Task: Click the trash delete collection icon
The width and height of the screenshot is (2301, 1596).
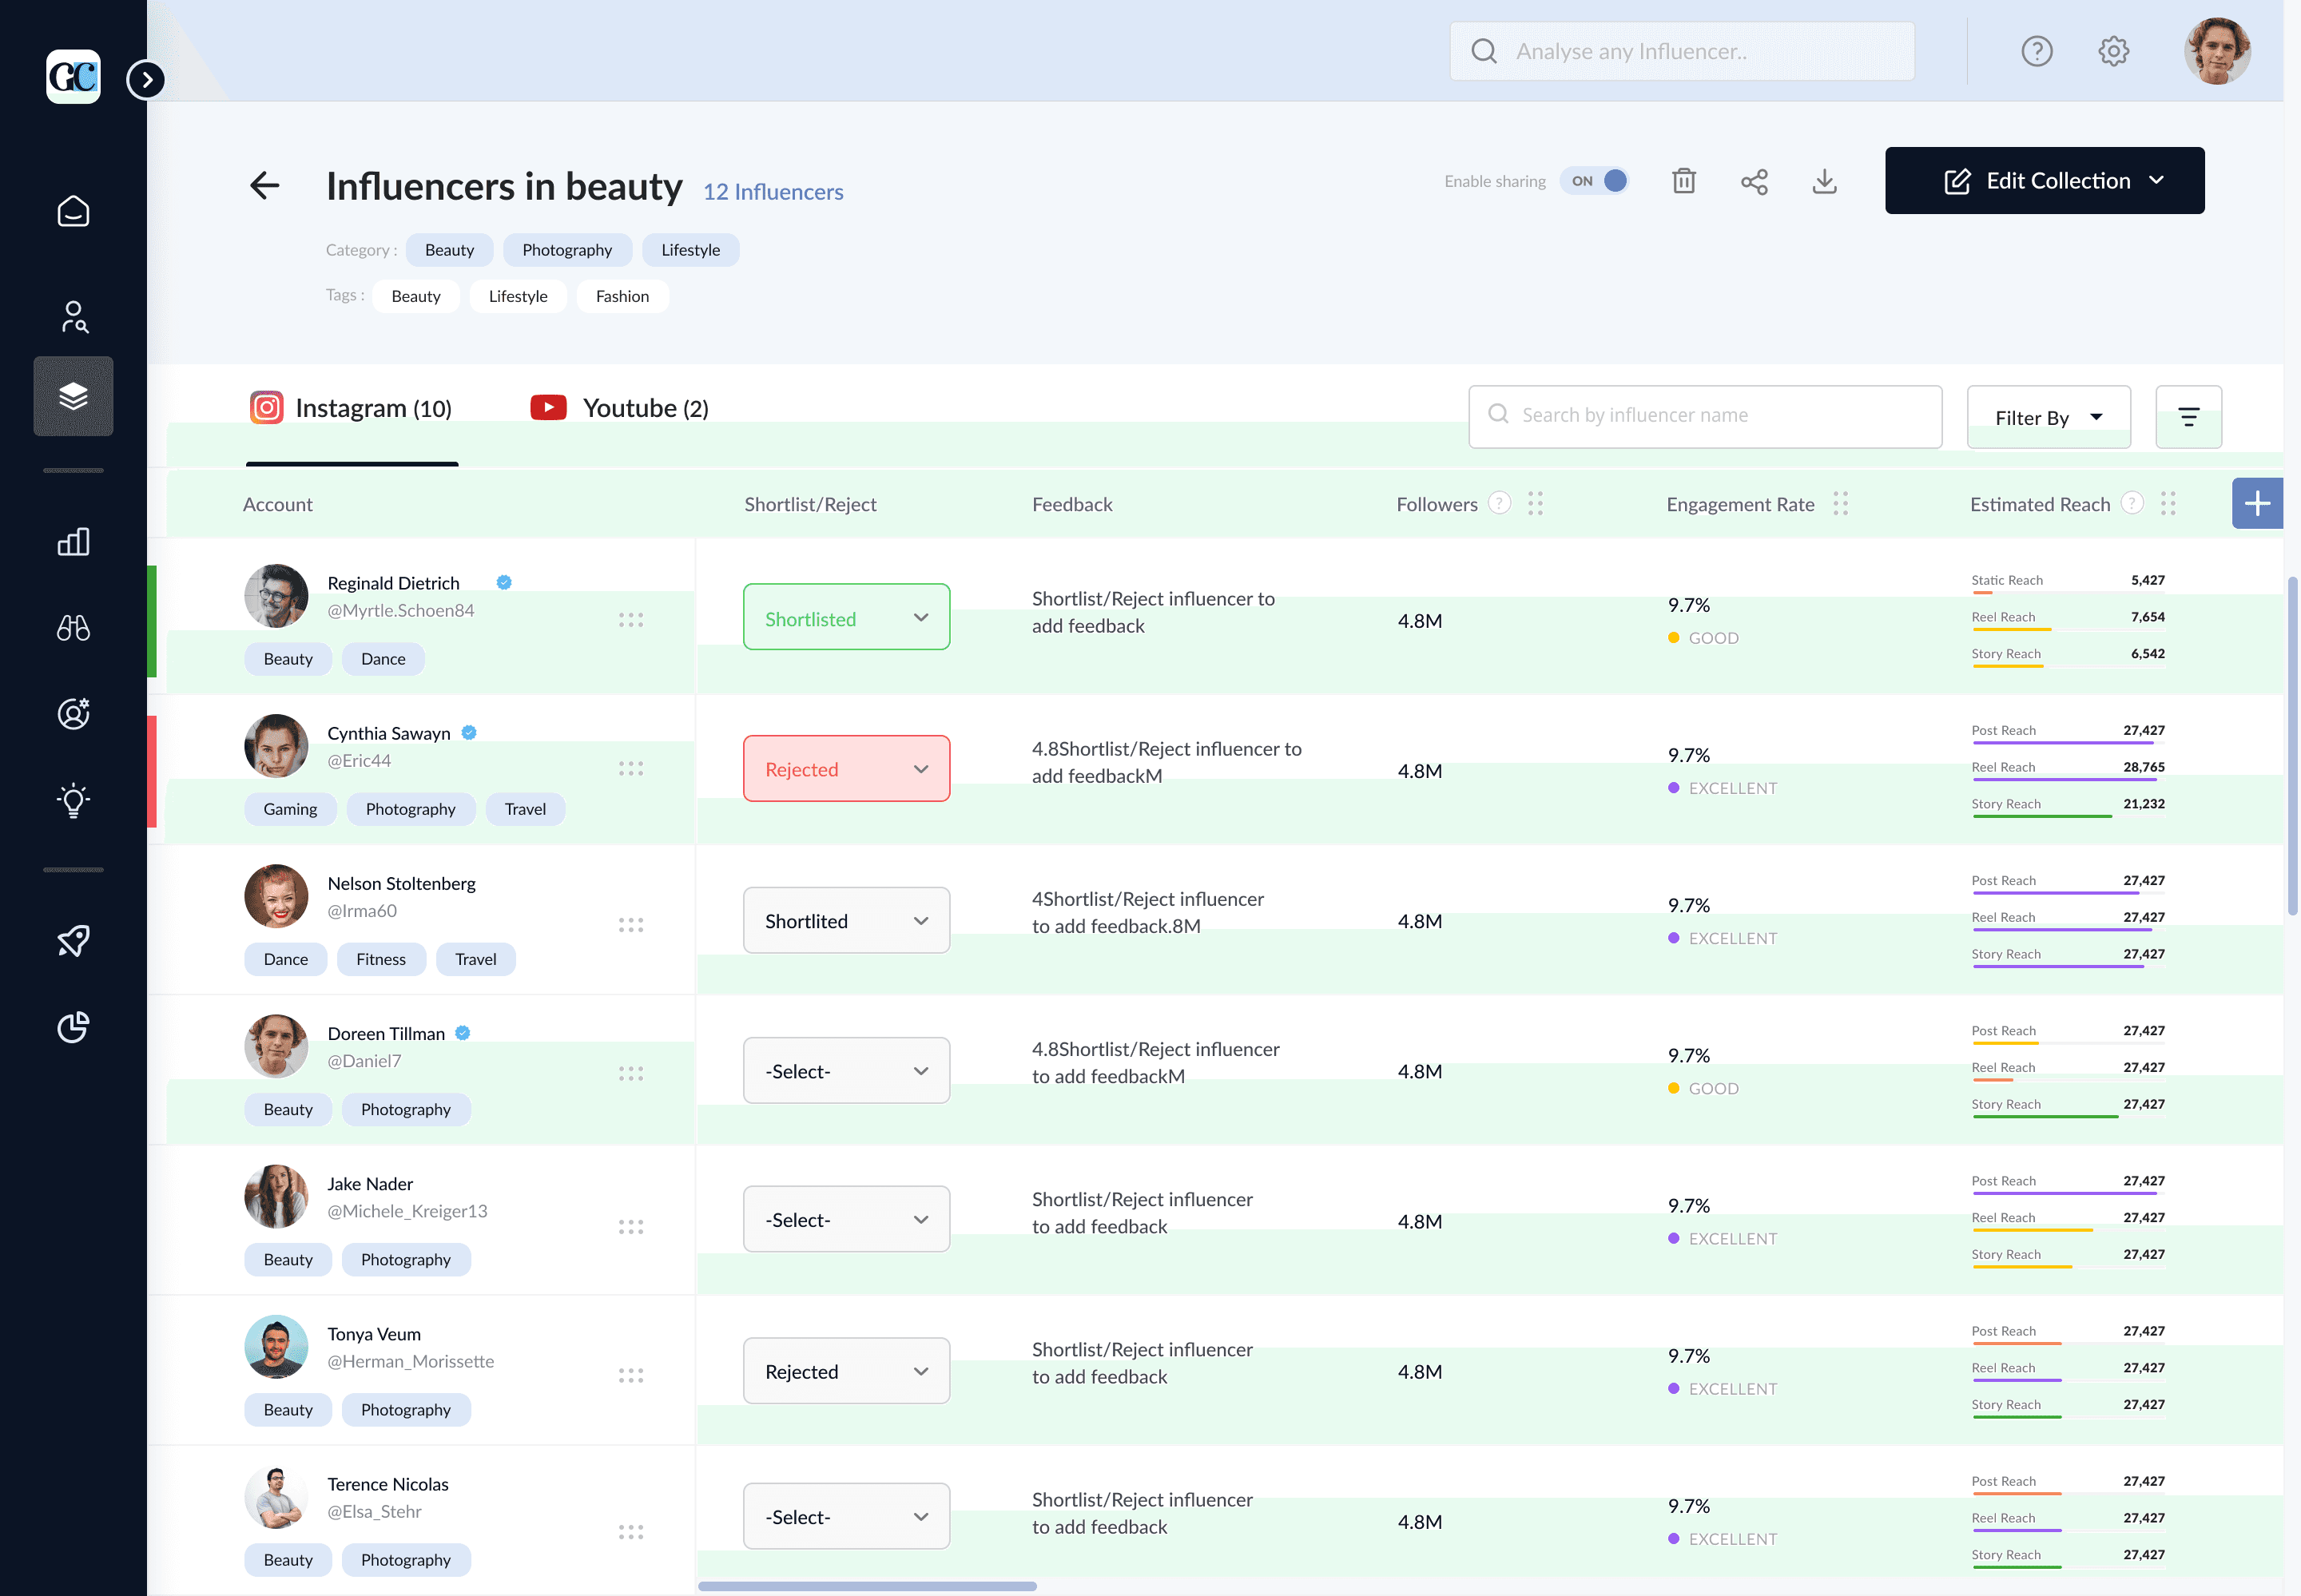Action: point(1684,181)
